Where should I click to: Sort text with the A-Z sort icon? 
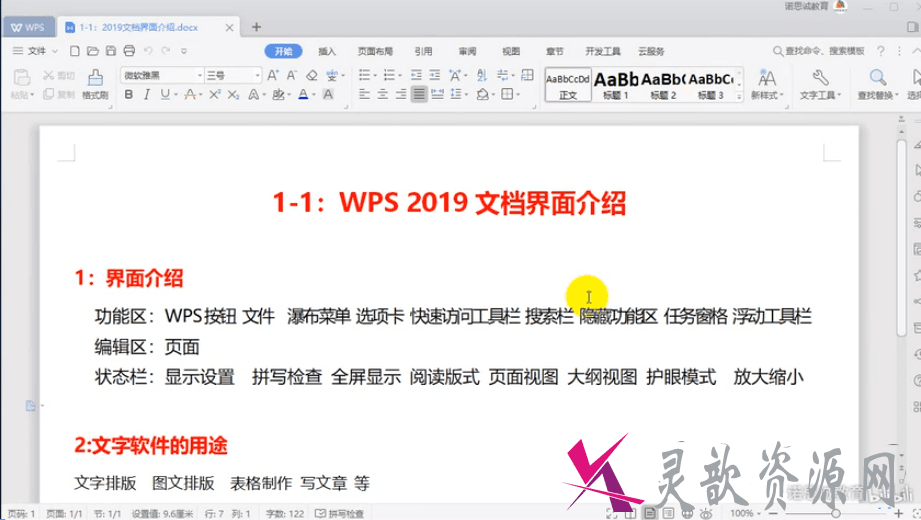pyautogui.click(x=482, y=75)
